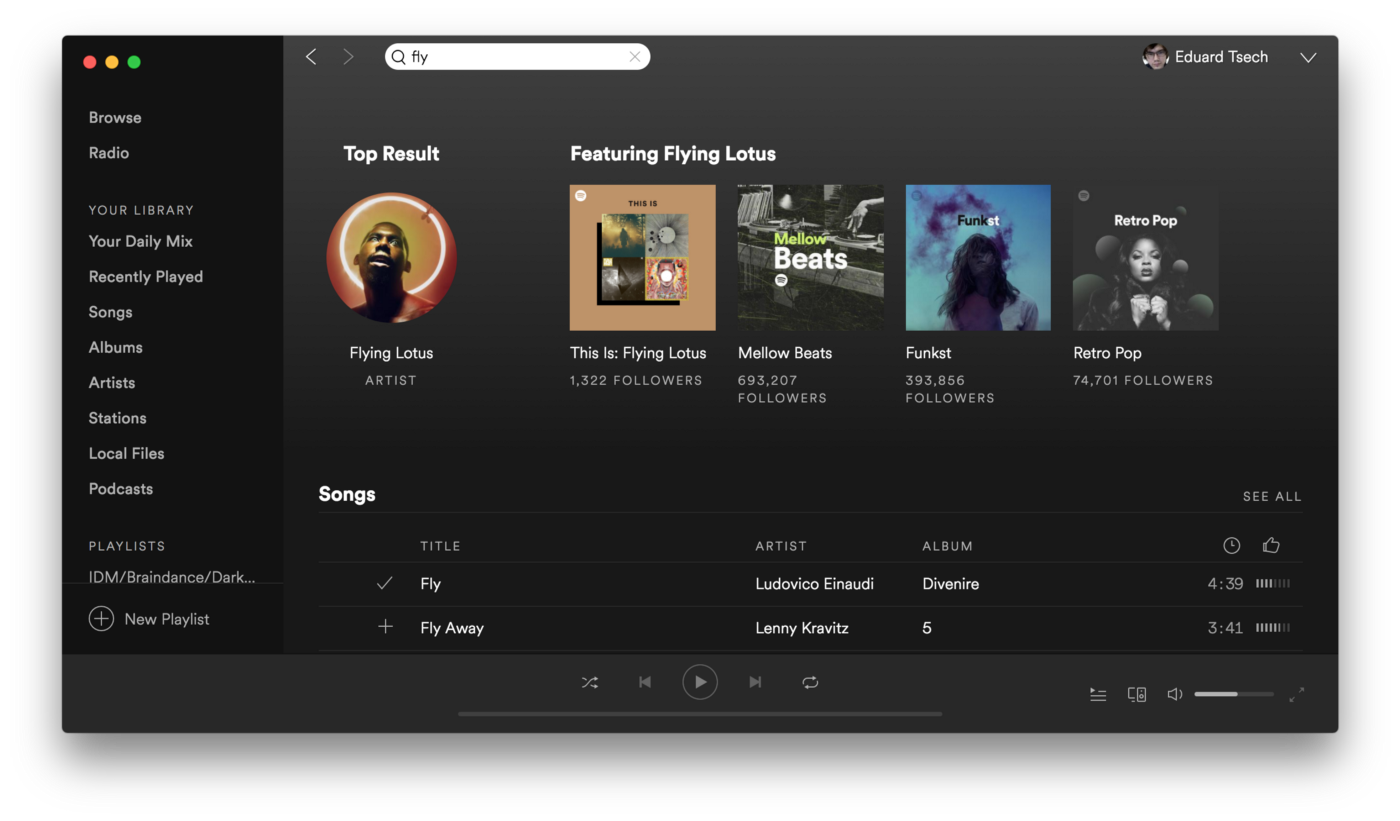
Task: Select the song title Fly Away
Action: tap(452, 628)
